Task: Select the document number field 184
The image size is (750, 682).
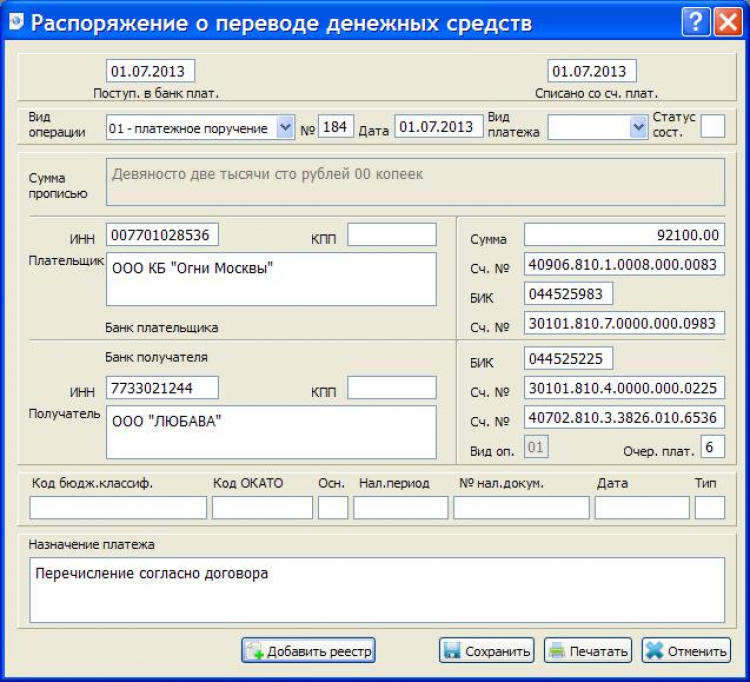Action: tap(336, 127)
